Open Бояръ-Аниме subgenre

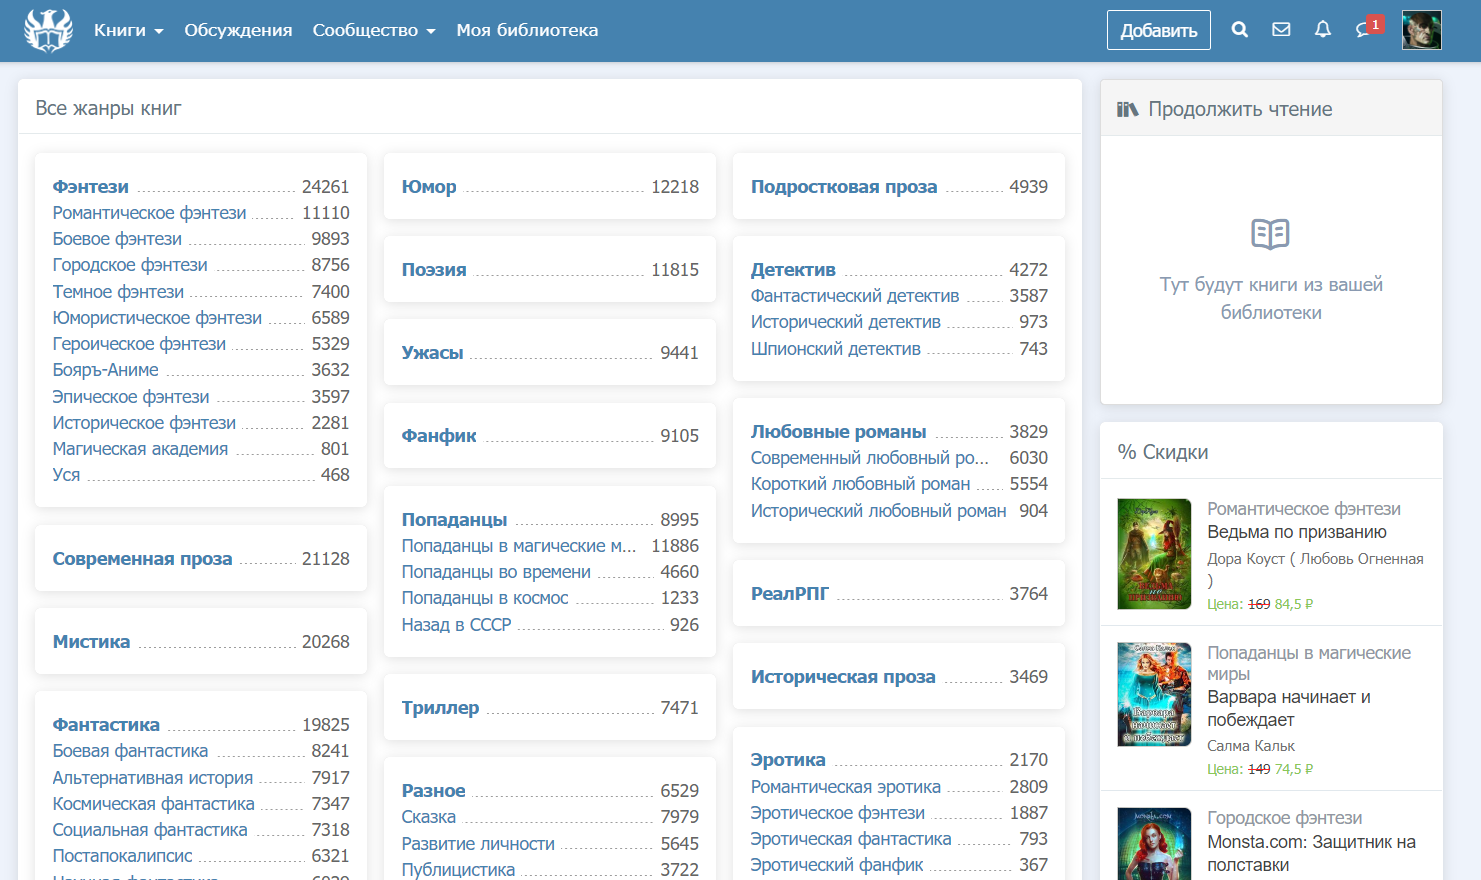[106, 370]
